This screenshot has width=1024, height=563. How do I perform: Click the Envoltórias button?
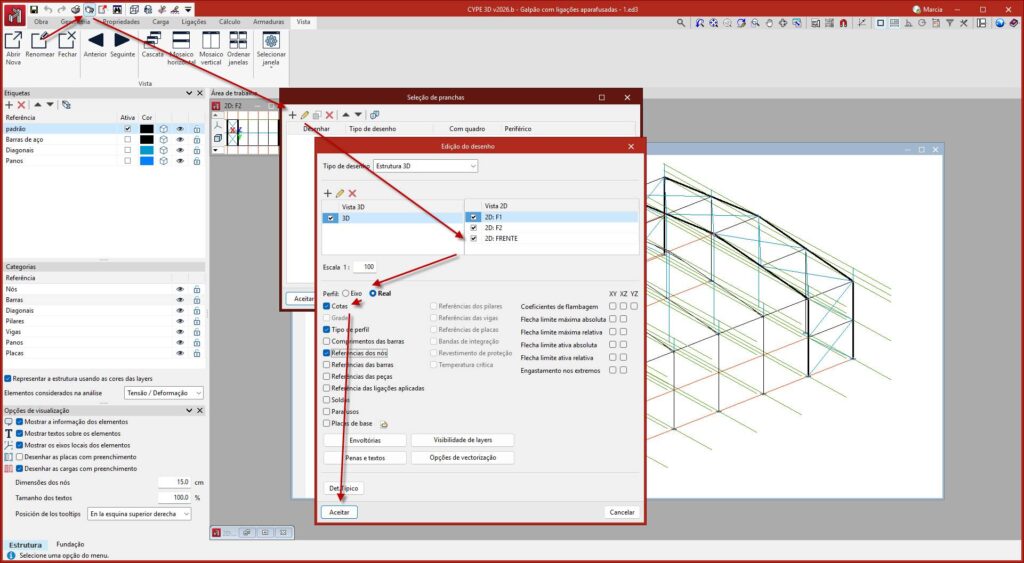(x=365, y=440)
